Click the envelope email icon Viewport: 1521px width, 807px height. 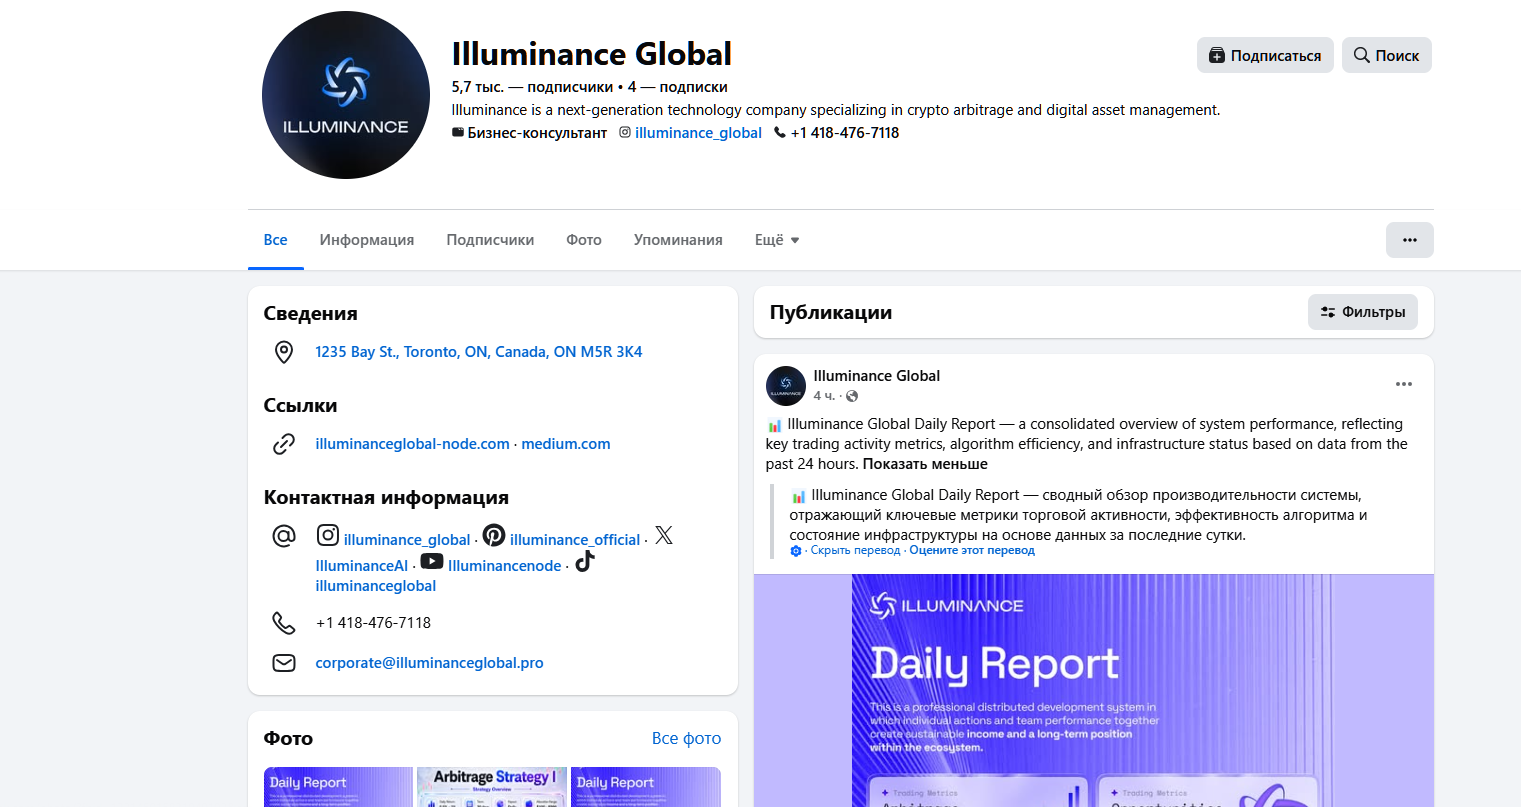click(284, 663)
